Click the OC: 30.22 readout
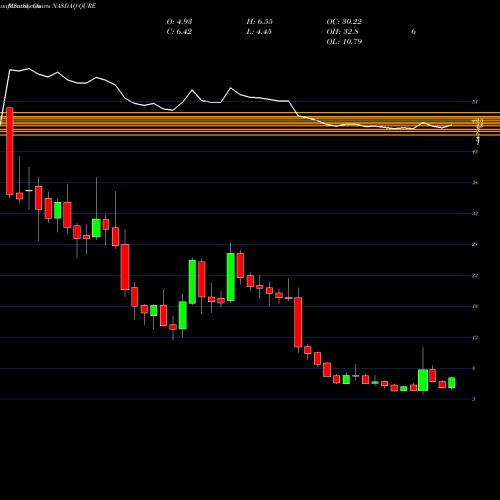The width and height of the screenshot is (500, 500). coord(344,22)
